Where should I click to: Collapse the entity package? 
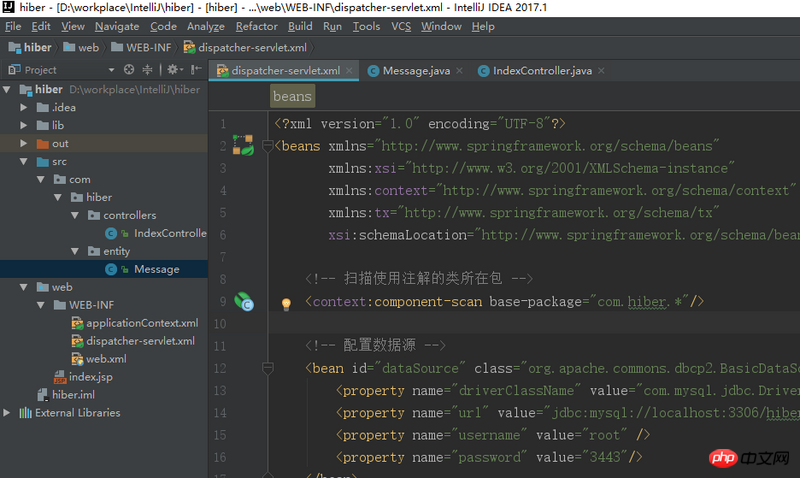(x=75, y=251)
